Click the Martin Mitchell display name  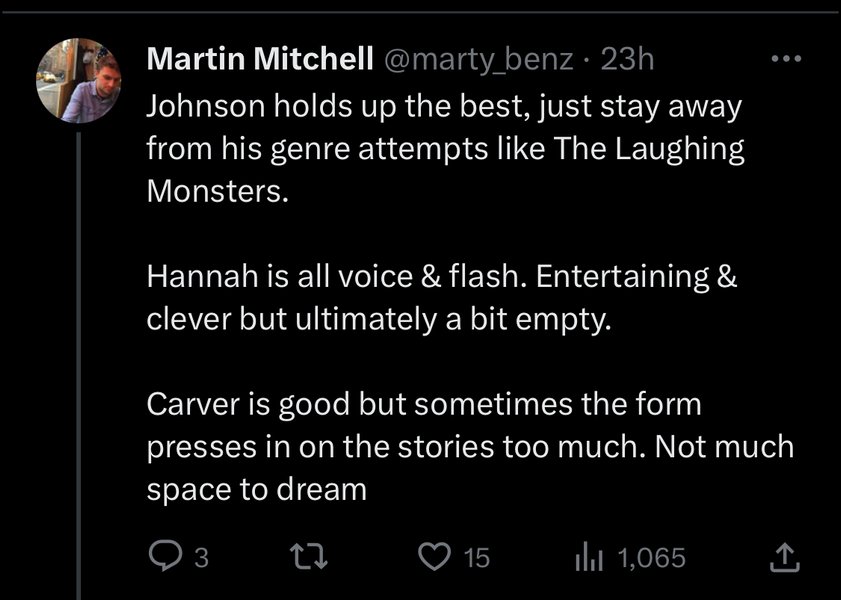(260, 60)
